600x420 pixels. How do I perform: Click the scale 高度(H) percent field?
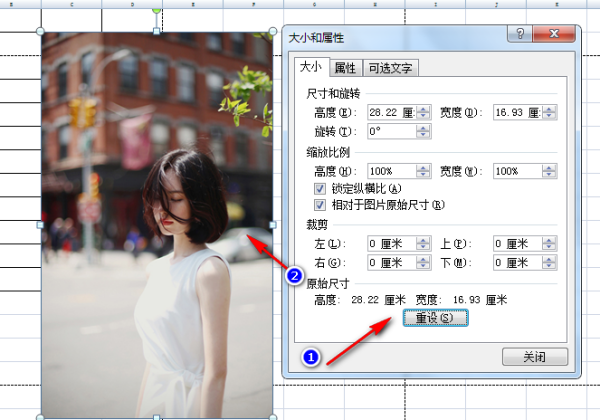[391, 171]
